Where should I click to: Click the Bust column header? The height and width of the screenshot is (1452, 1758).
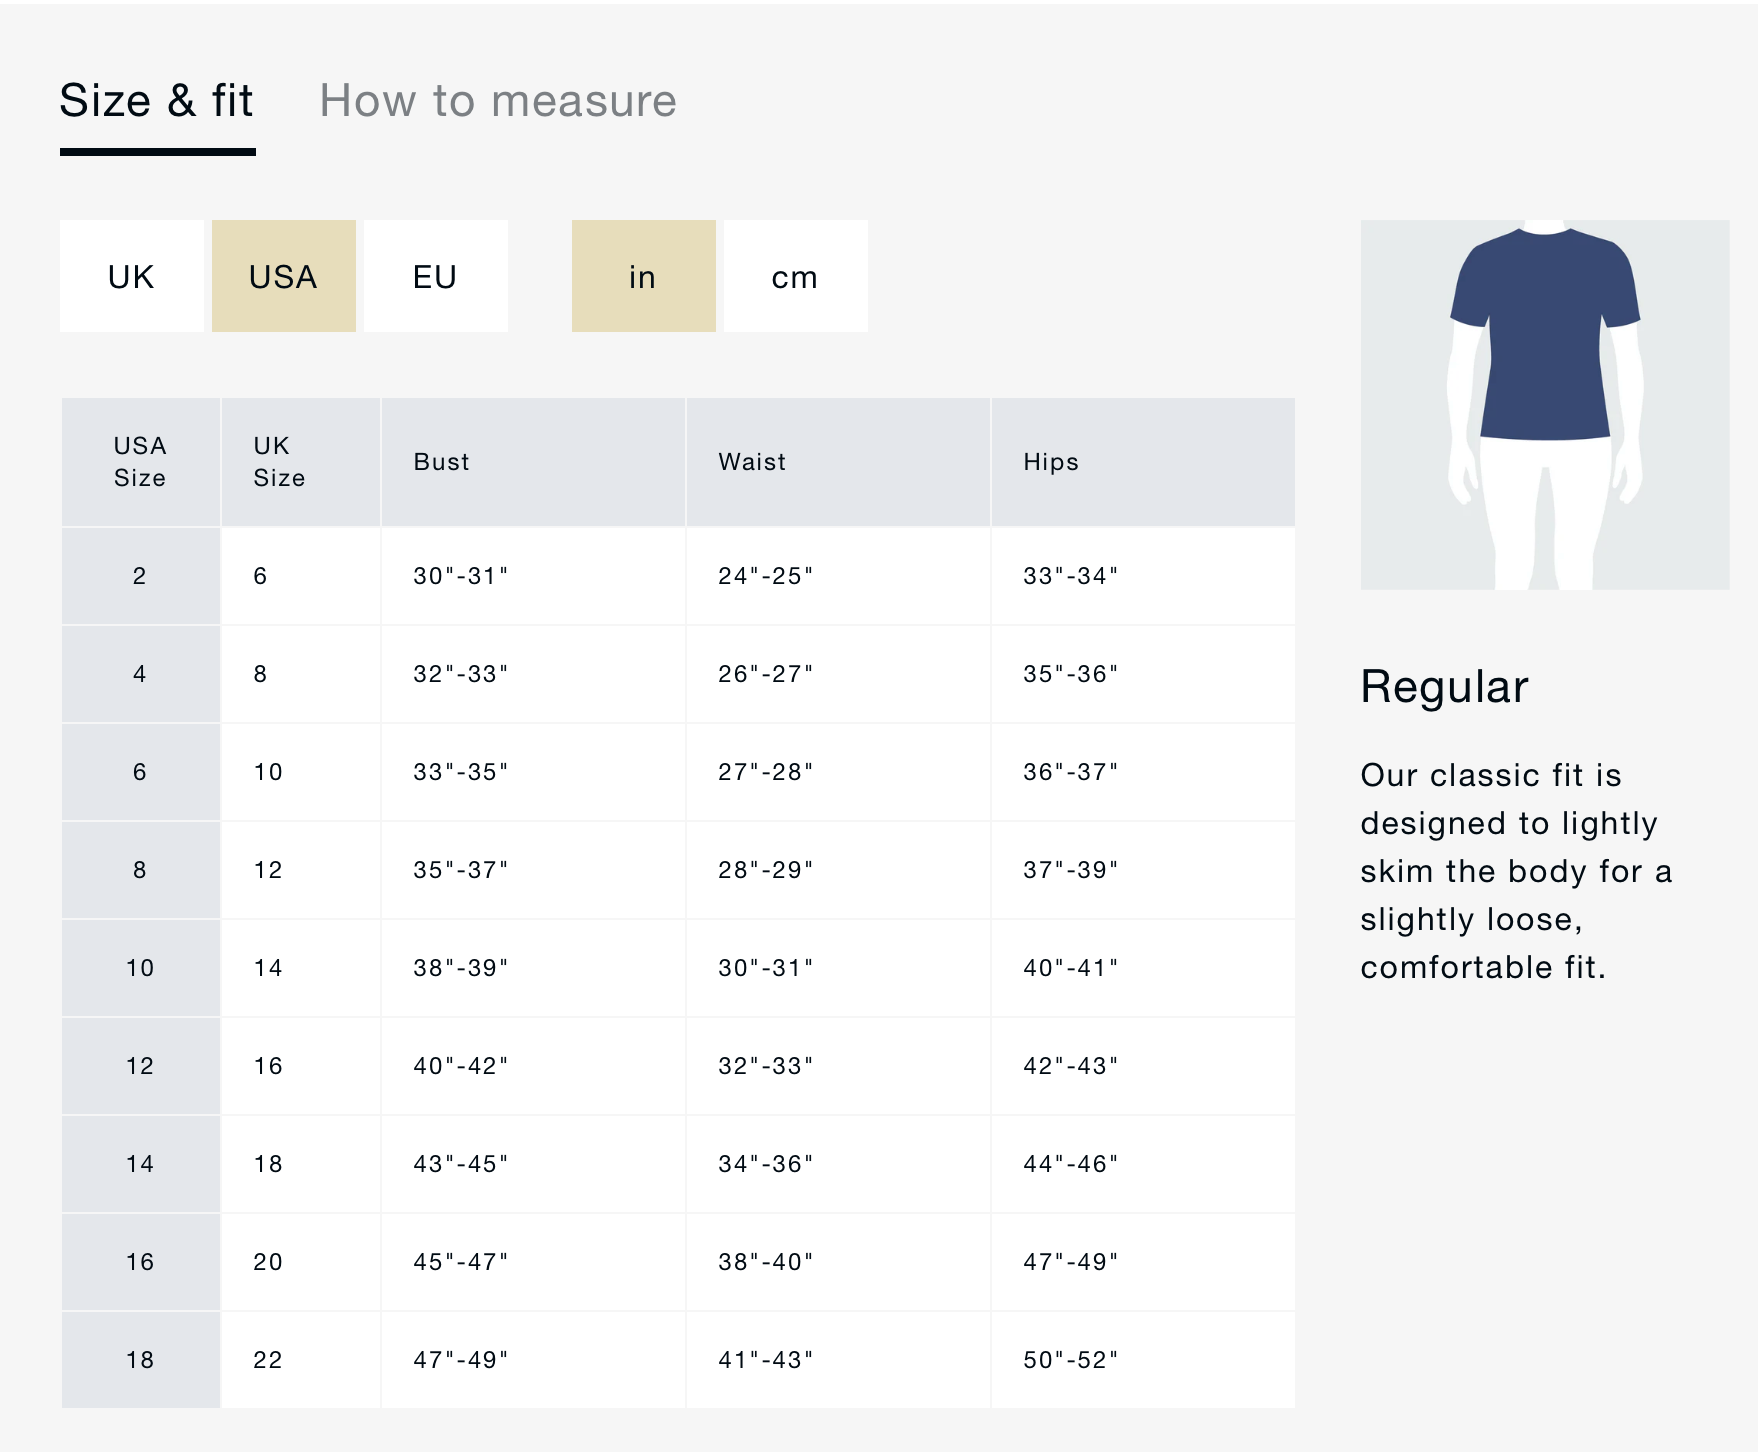tap(442, 462)
